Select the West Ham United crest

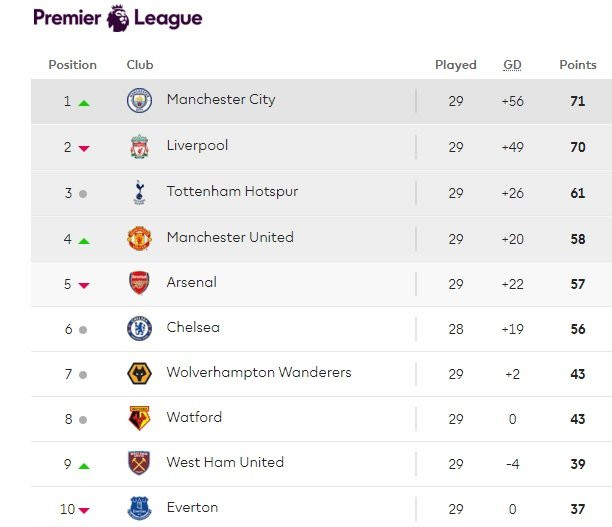click(139, 463)
